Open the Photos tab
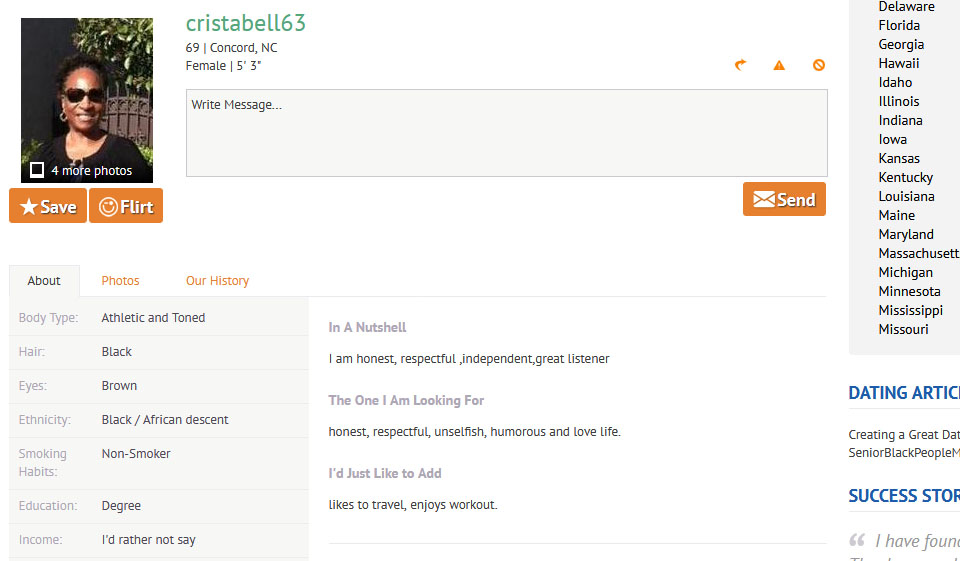Image resolution: width=960 pixels, height=561 pixels. [x=120, y=281]
